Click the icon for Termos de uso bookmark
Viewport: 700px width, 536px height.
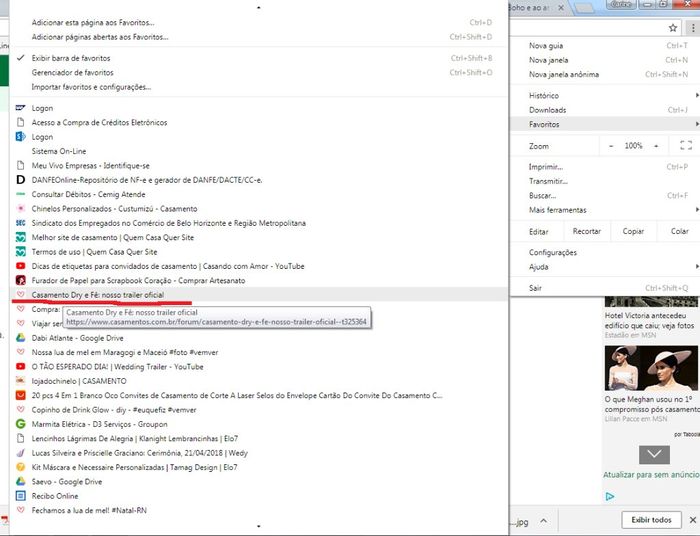[x=21, y=252]
